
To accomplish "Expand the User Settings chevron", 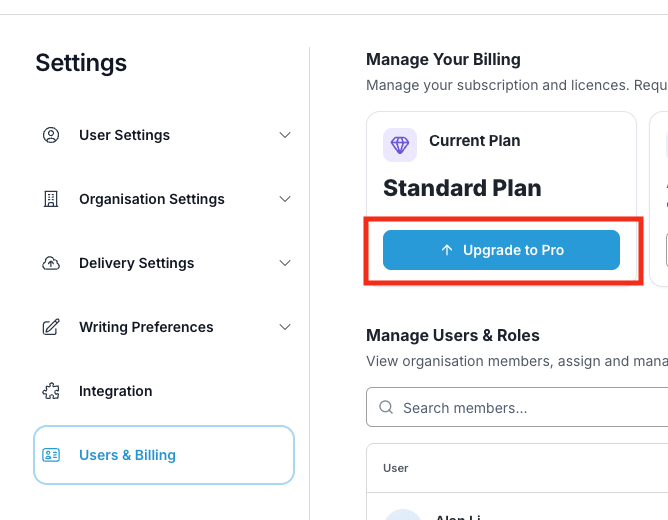I will [285, 135].
